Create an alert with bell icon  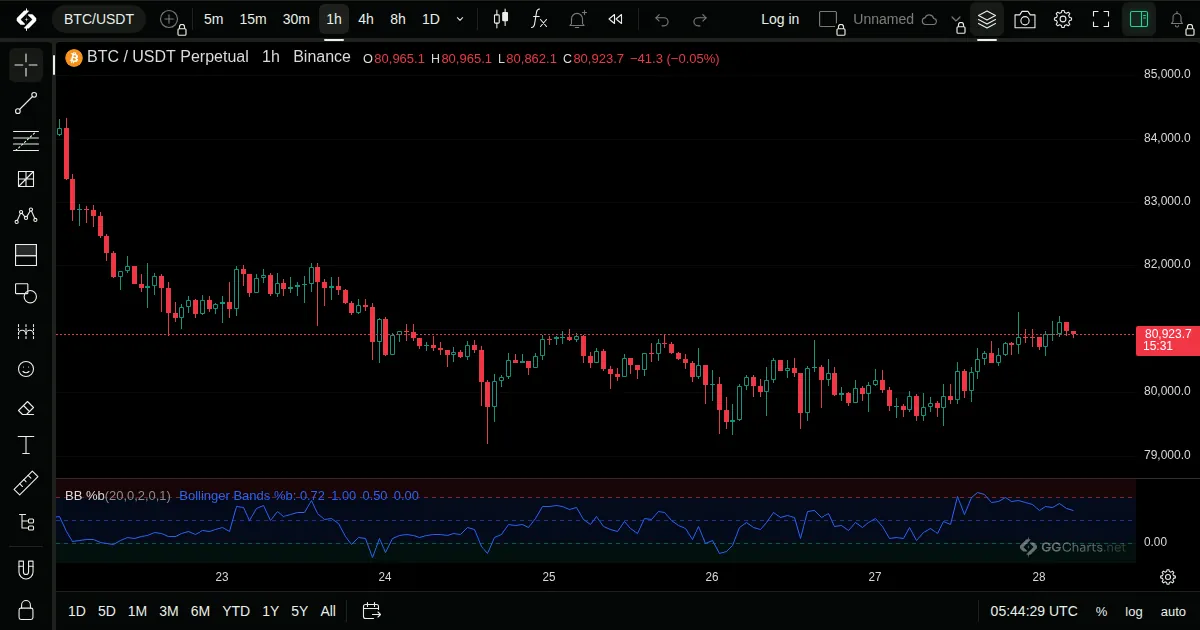(x=578, y=19)
